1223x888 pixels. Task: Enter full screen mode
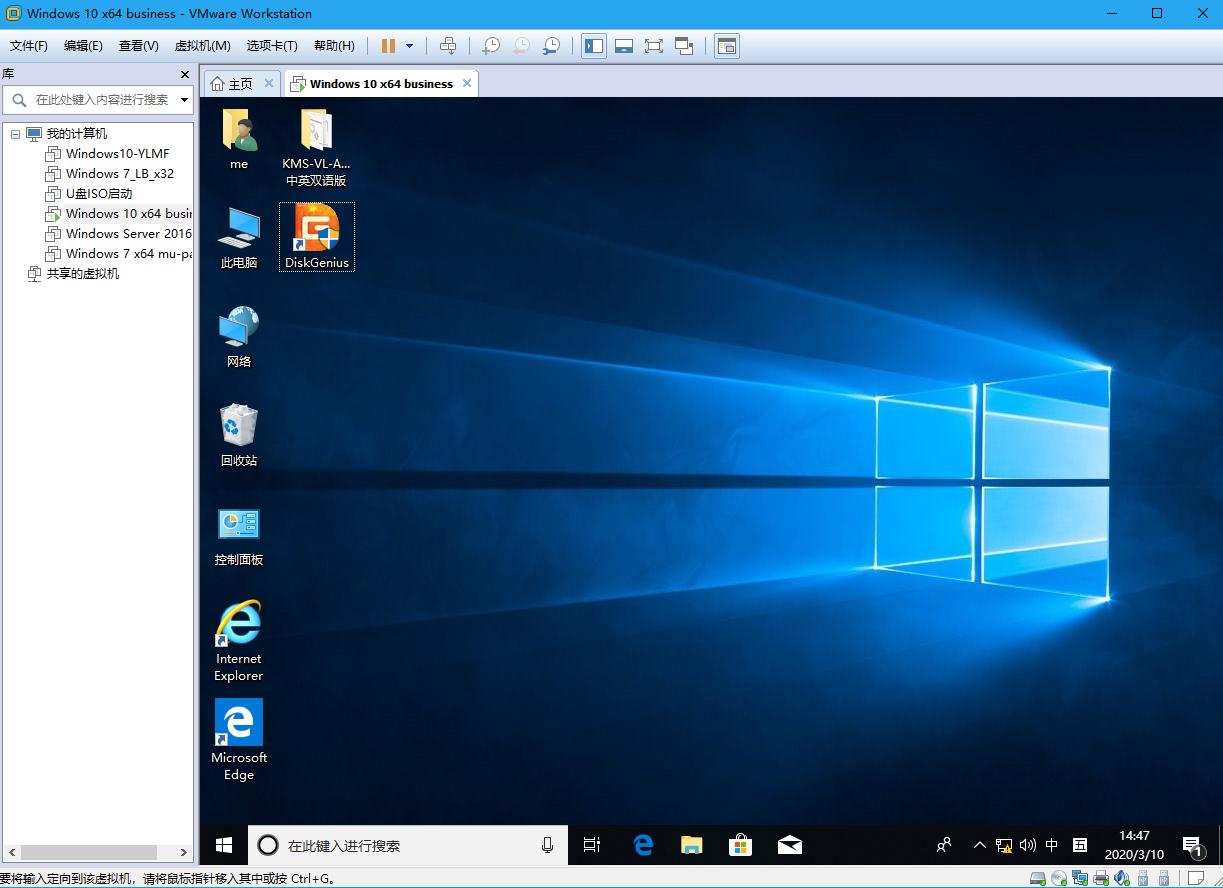(x=653, y=46)
